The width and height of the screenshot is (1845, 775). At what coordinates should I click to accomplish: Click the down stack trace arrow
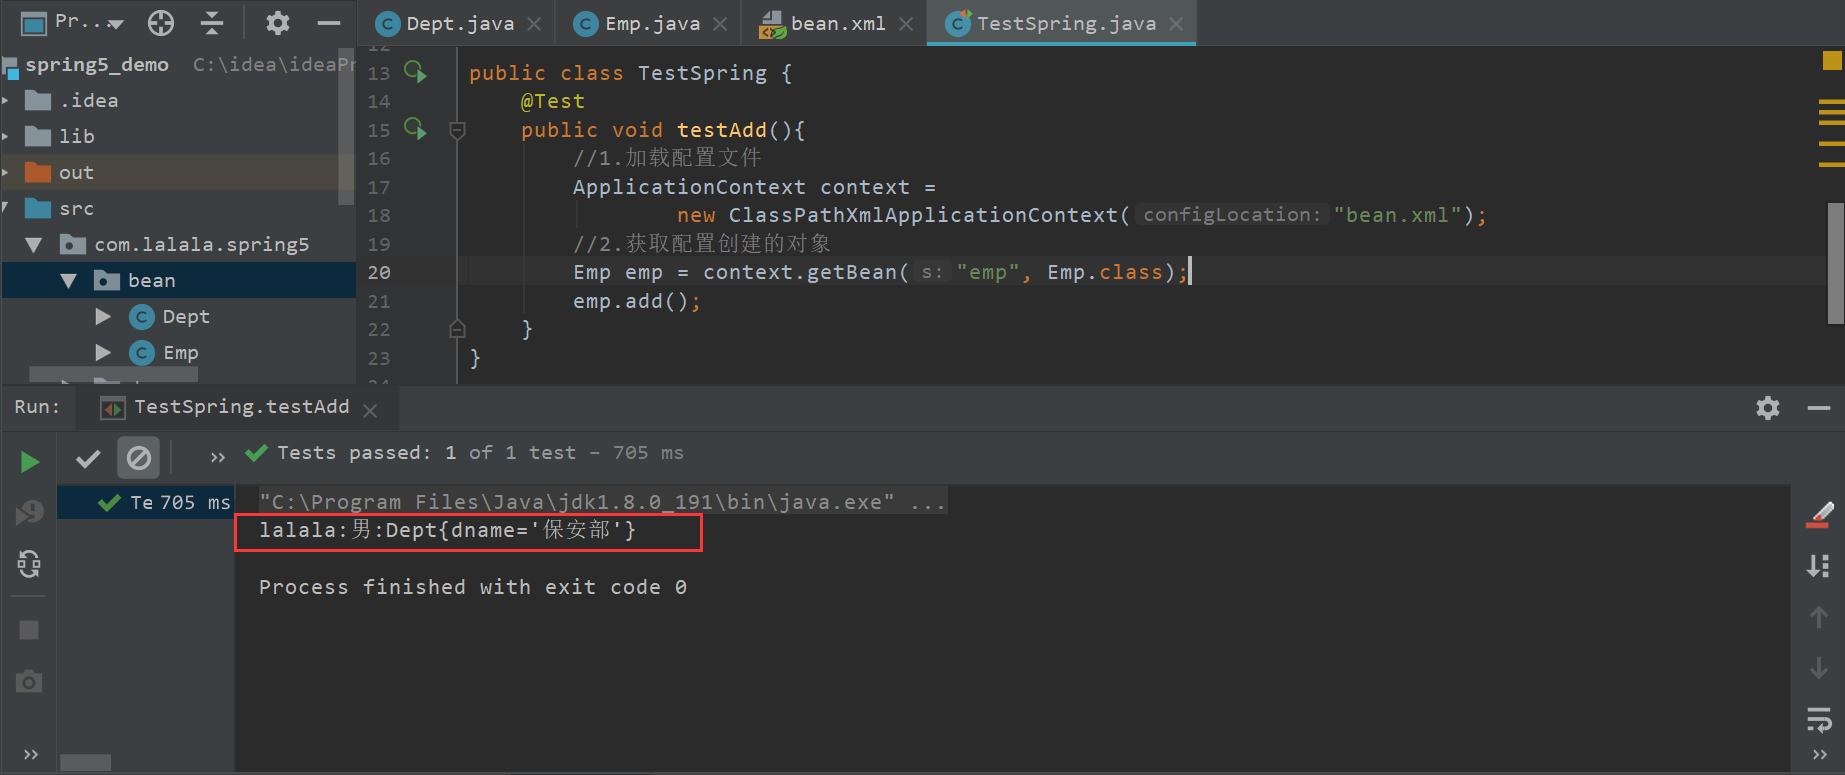tap(1820, 667)
